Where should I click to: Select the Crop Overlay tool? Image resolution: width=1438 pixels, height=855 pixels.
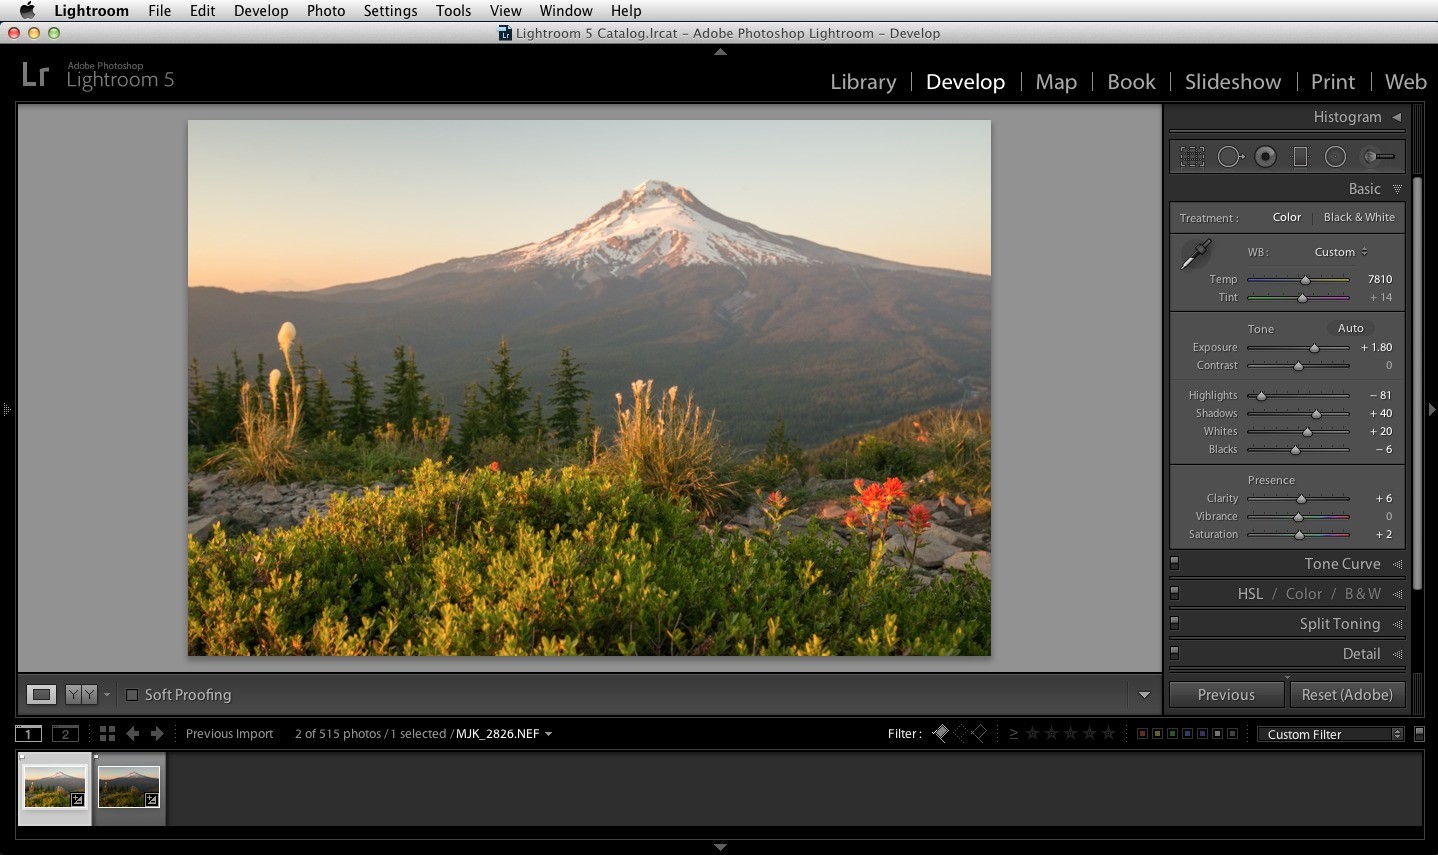pyautogui.click(x=1192, y=157)
